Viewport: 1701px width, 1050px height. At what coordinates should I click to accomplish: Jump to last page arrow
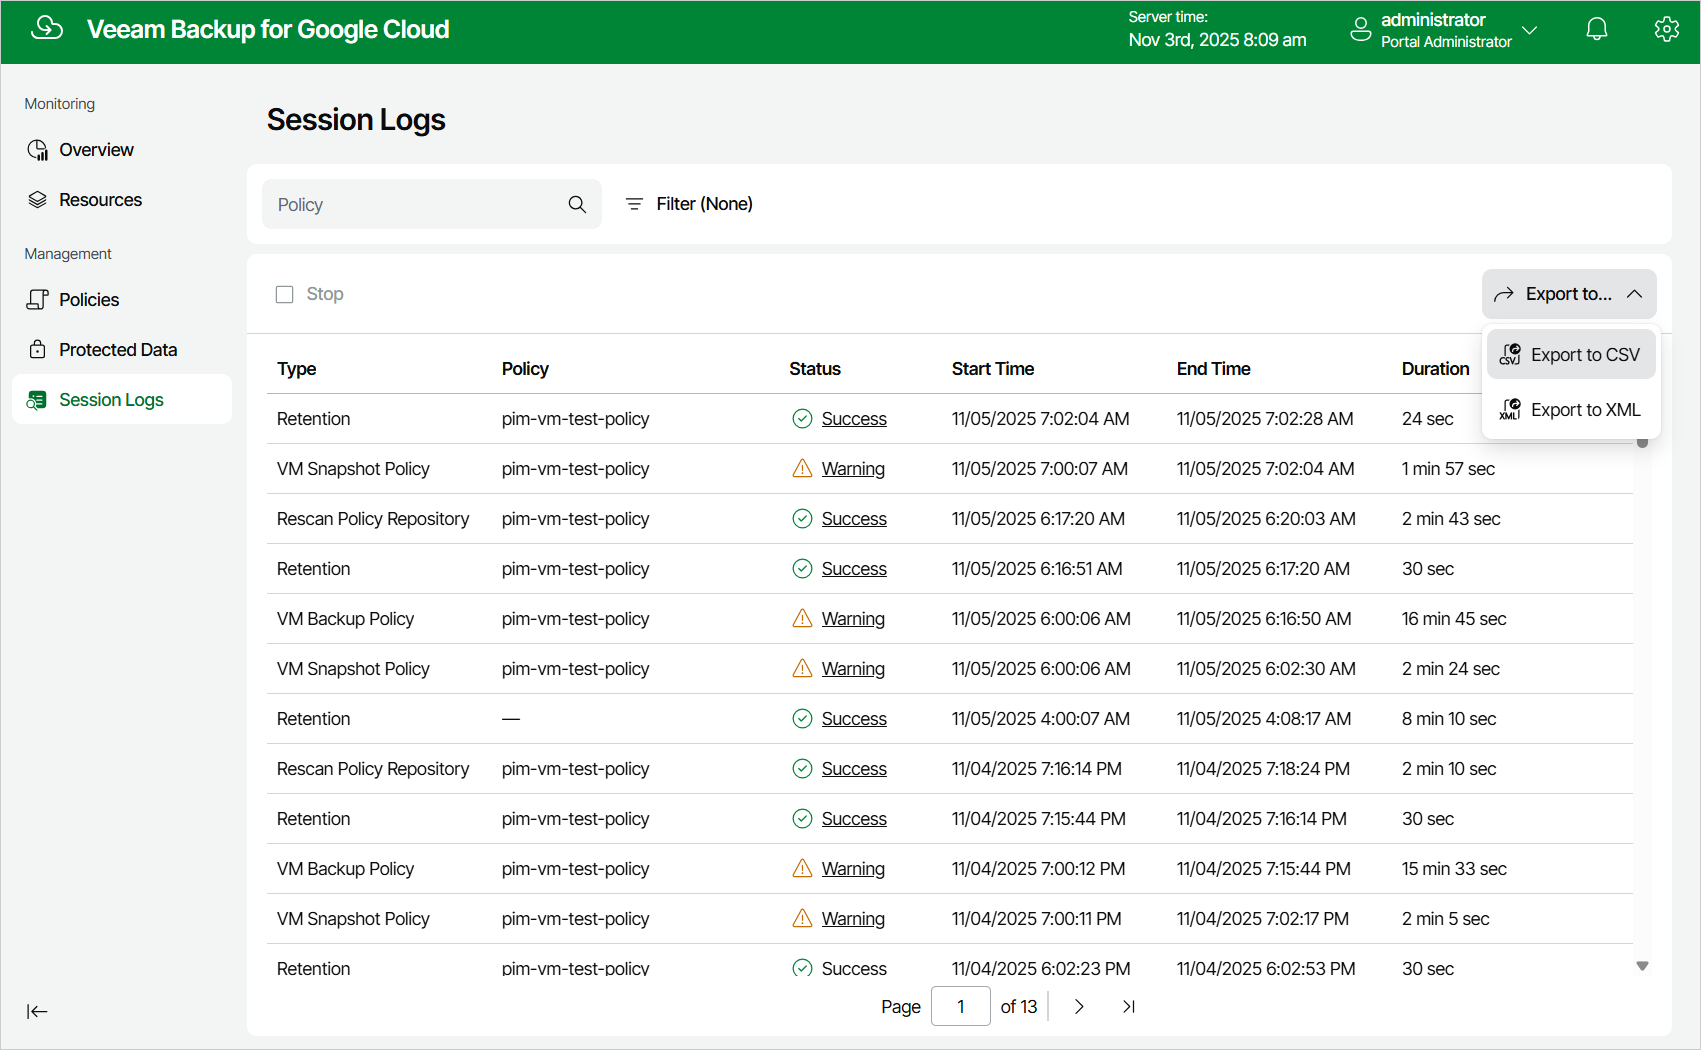pyautogui.click(x=1129, y=1007)
